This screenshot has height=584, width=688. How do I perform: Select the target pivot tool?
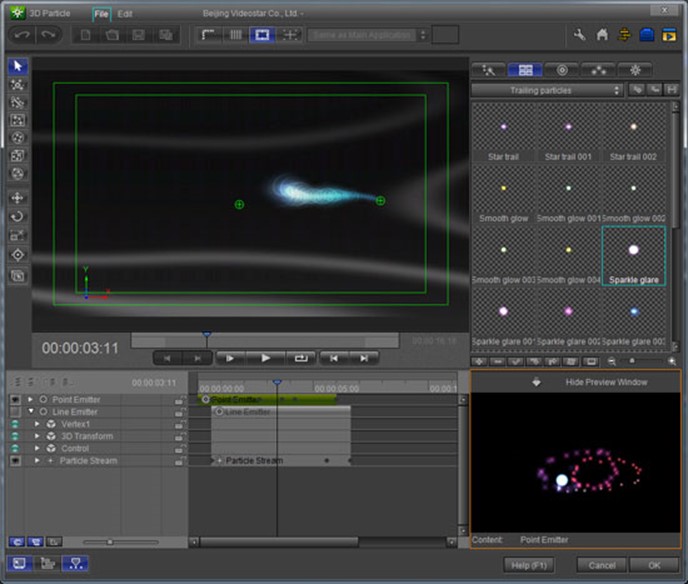click(18, 255)
